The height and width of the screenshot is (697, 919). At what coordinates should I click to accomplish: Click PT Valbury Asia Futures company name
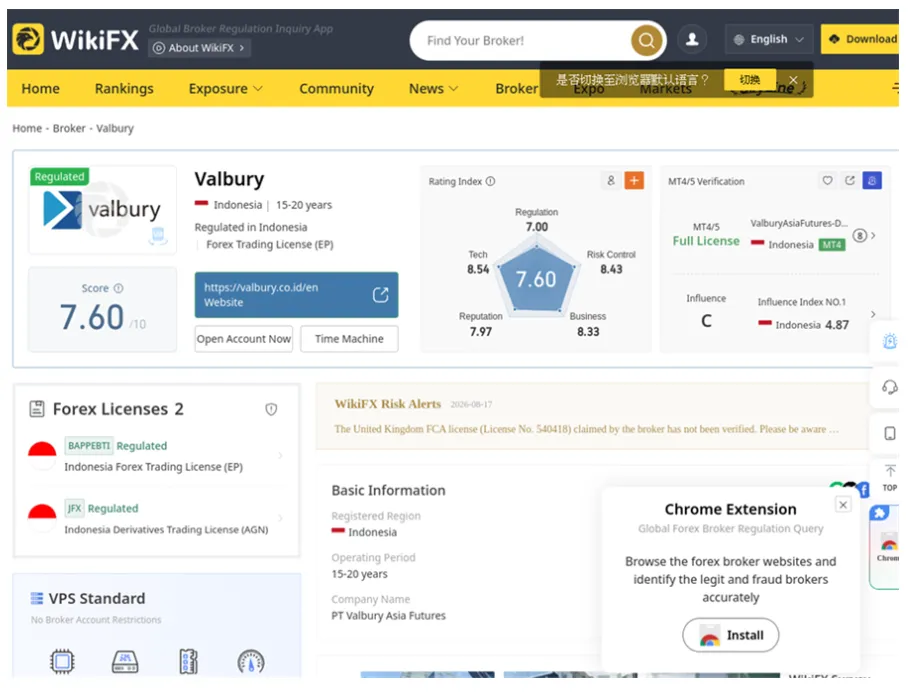[389, 616]
